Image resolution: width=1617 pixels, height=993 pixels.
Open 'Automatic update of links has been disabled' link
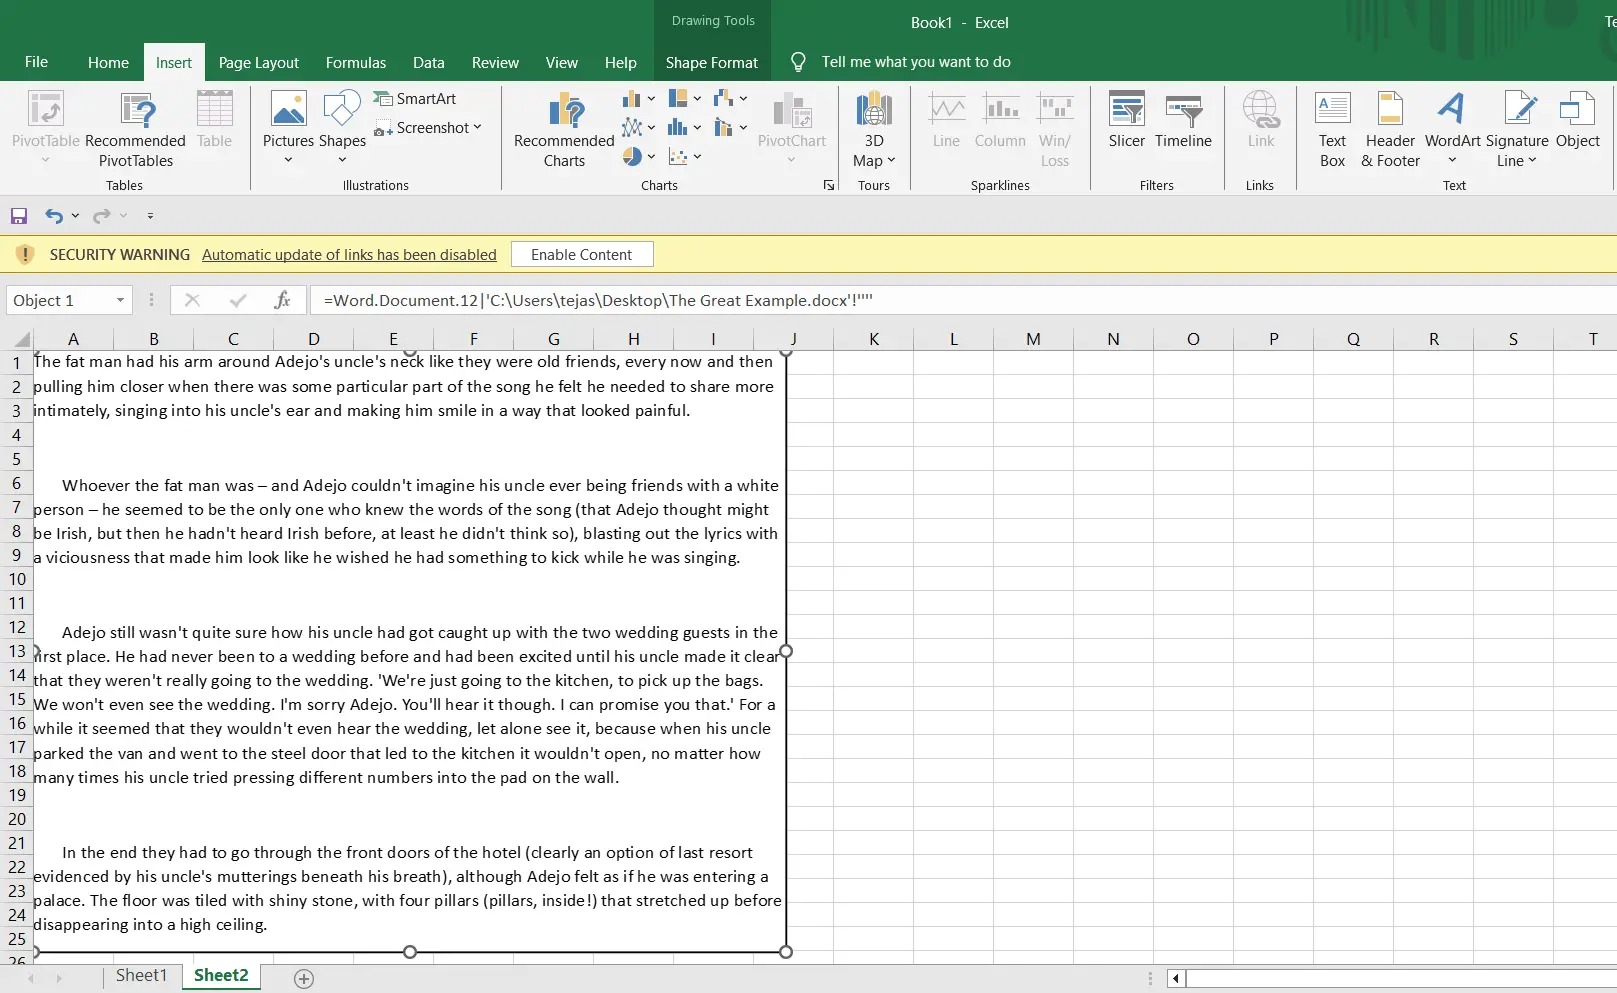(x=349, y=255)
